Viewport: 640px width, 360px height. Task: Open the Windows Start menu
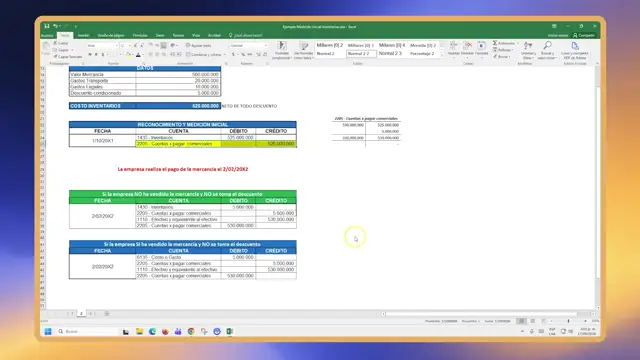48,331
